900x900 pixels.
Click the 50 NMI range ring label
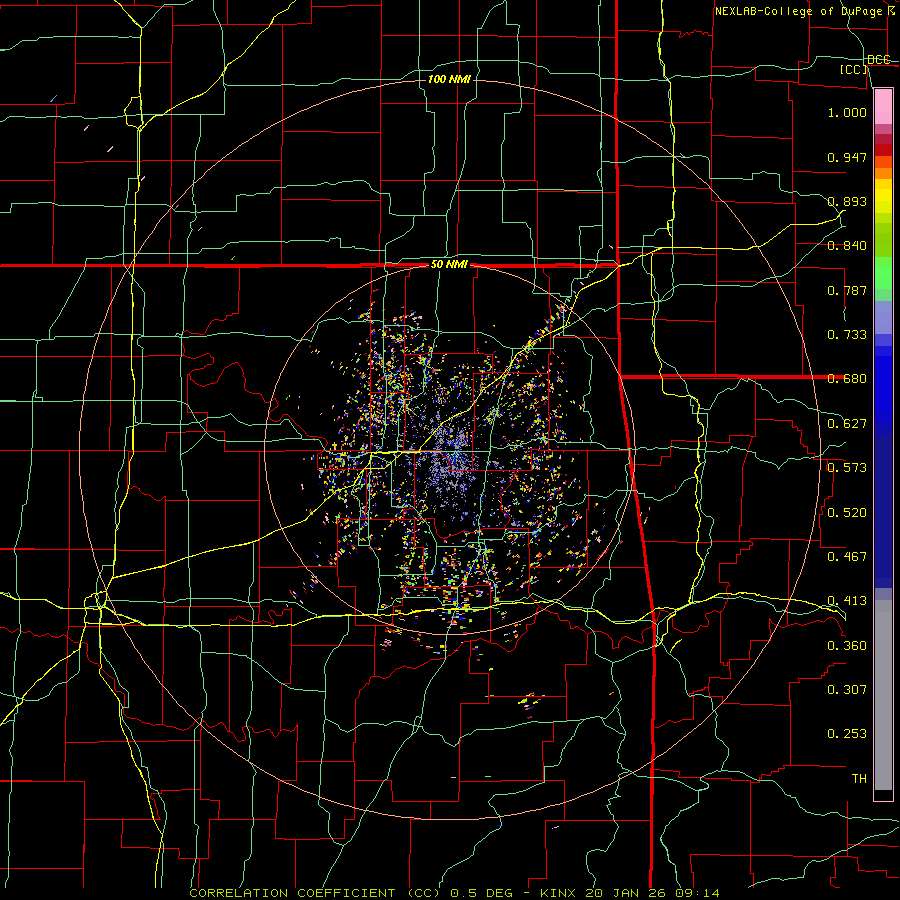point(449,265)
